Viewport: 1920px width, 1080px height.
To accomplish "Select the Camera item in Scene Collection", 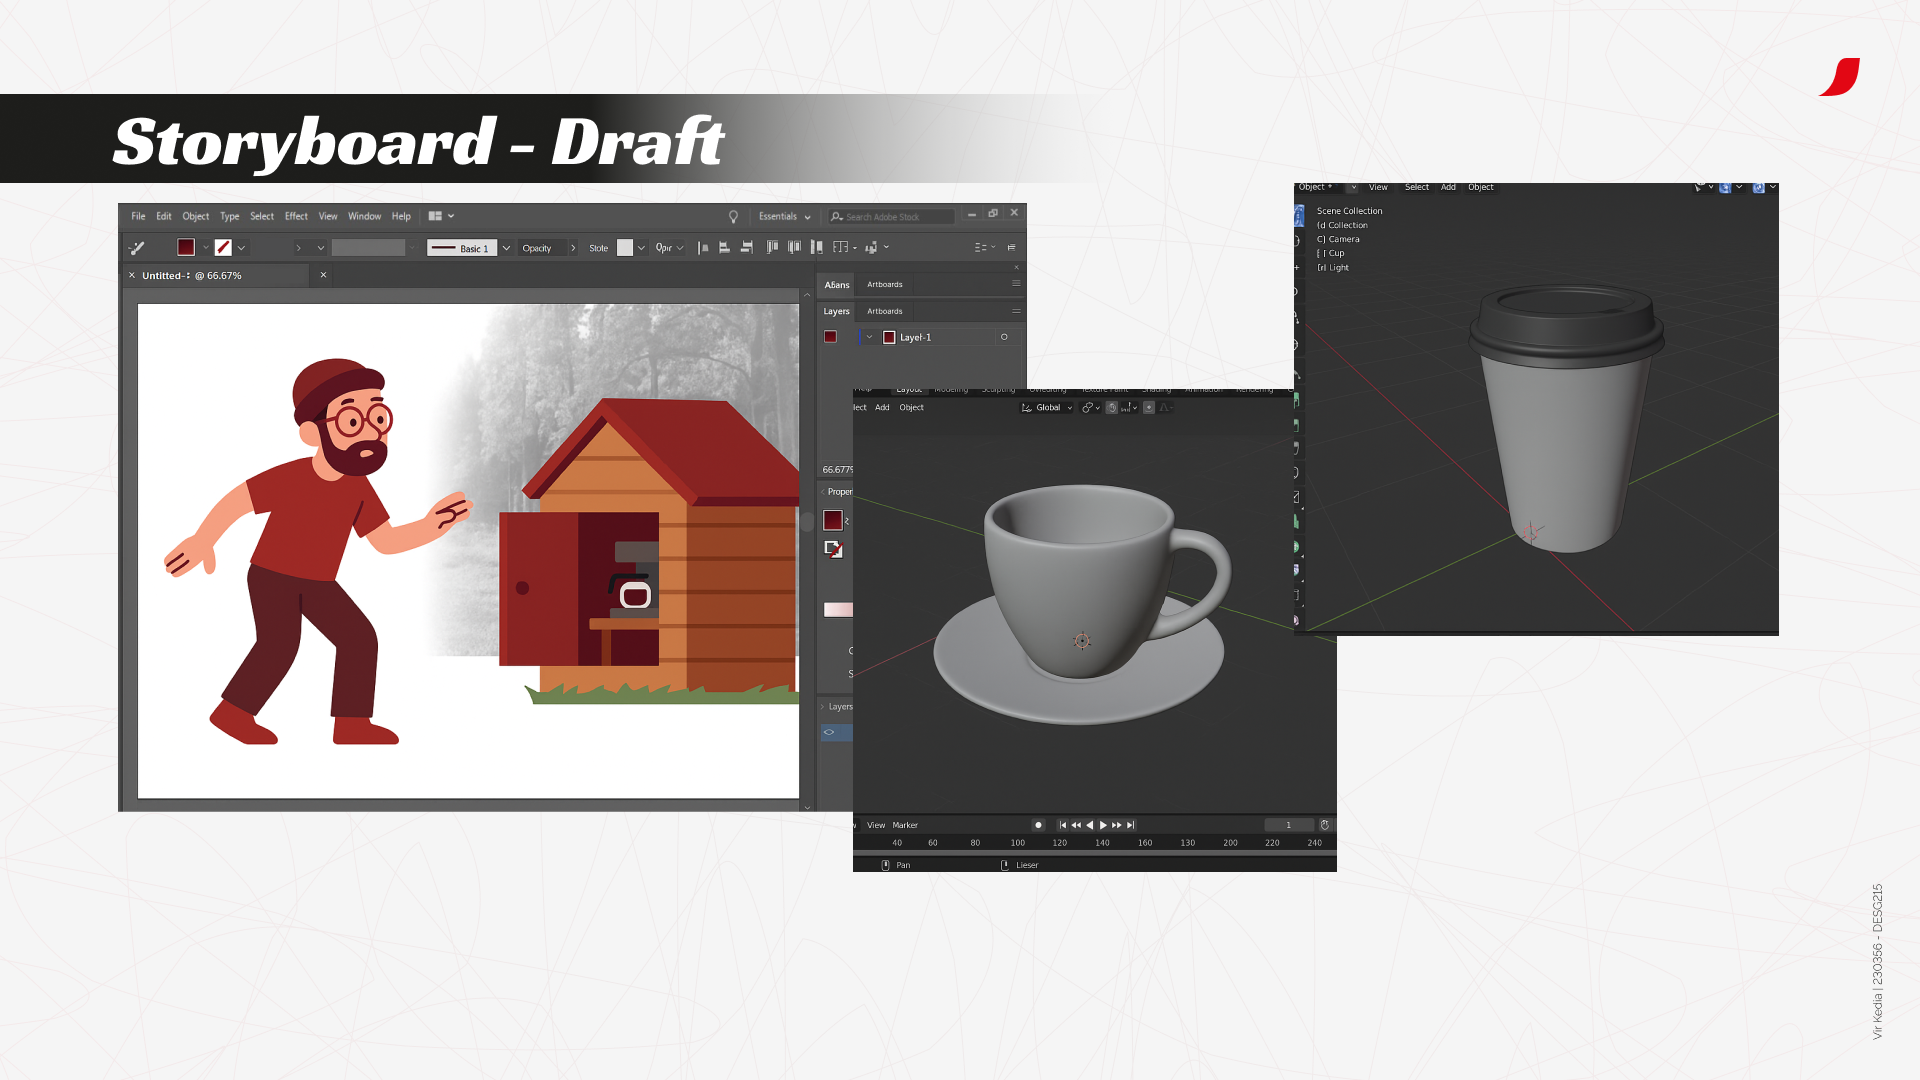I will (1338, 239).
